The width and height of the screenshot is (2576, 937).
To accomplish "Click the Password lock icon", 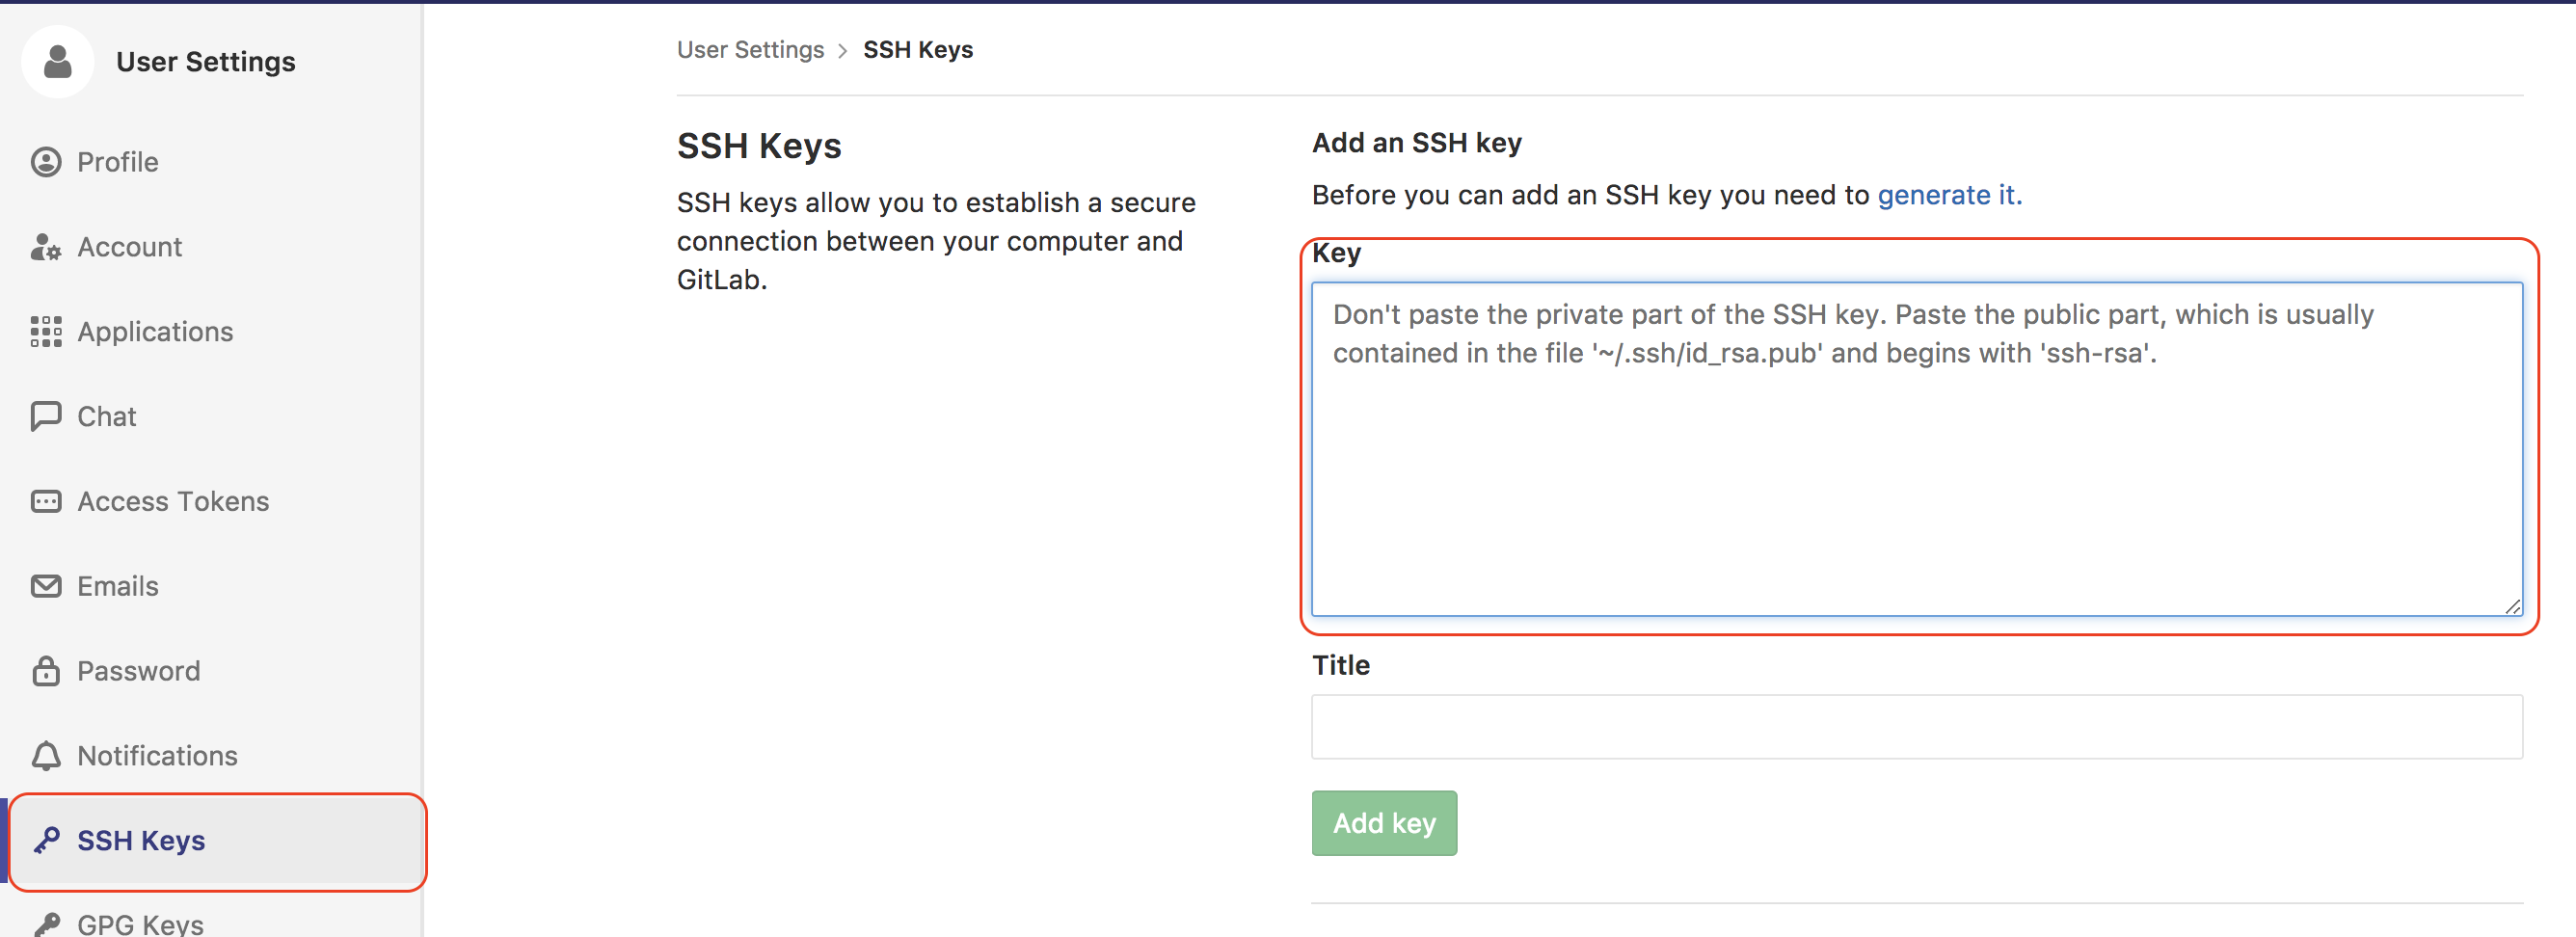I will click(46, 671).
